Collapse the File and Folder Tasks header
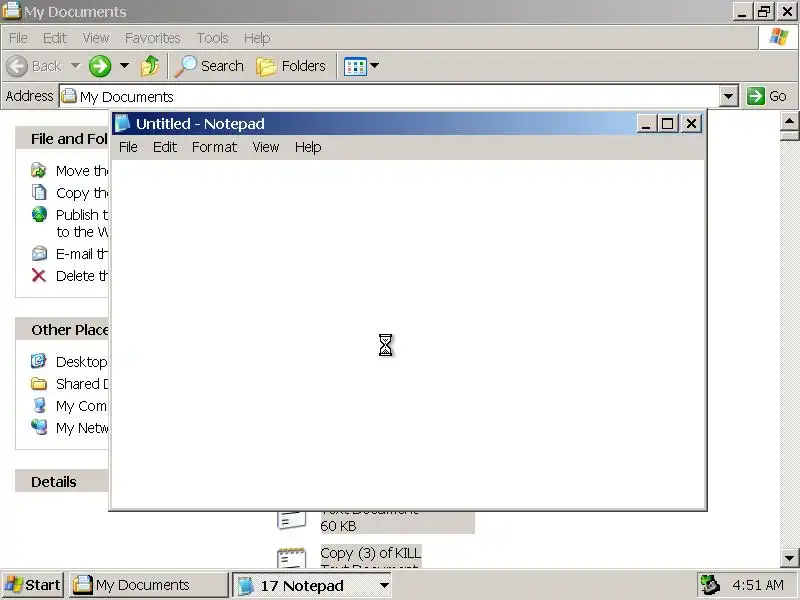 (62, 139)
